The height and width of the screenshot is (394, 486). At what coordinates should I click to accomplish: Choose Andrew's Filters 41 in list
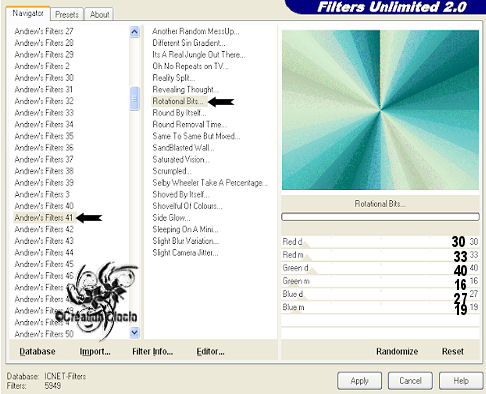(44, 218)
